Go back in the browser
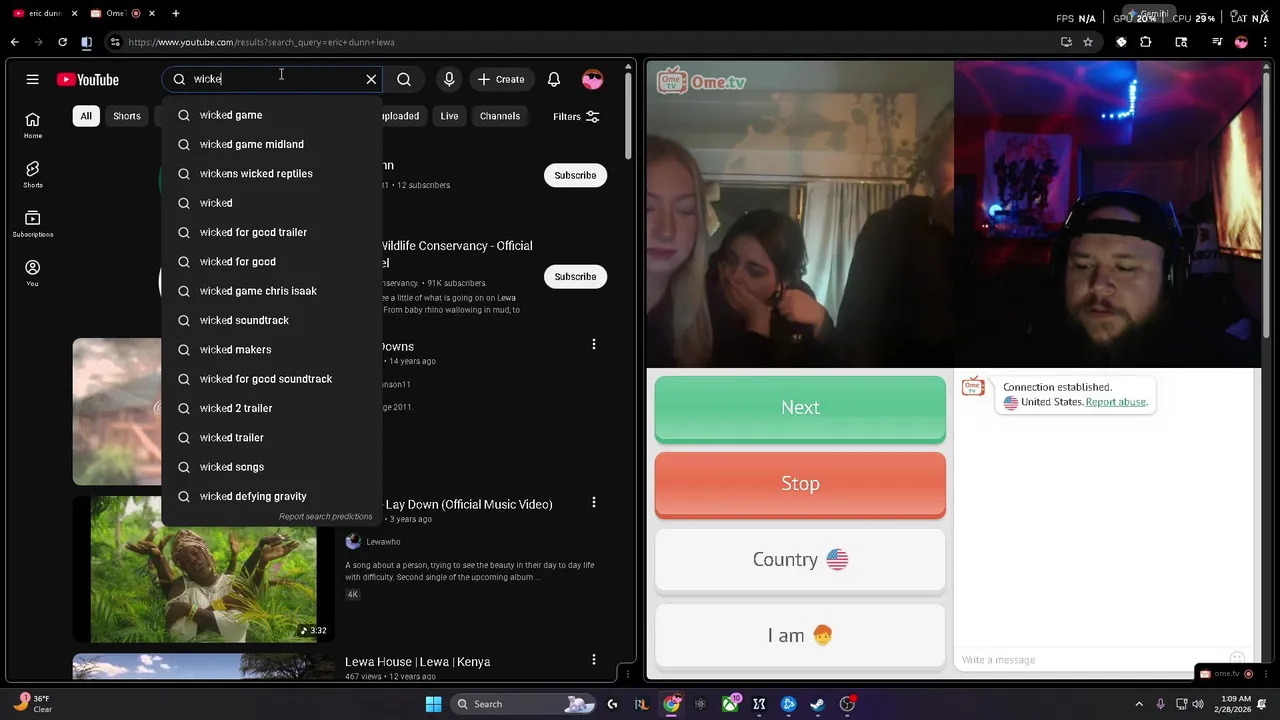Image resolution: width=1280 pixels, height=720 pixels. tap(14, 42)
